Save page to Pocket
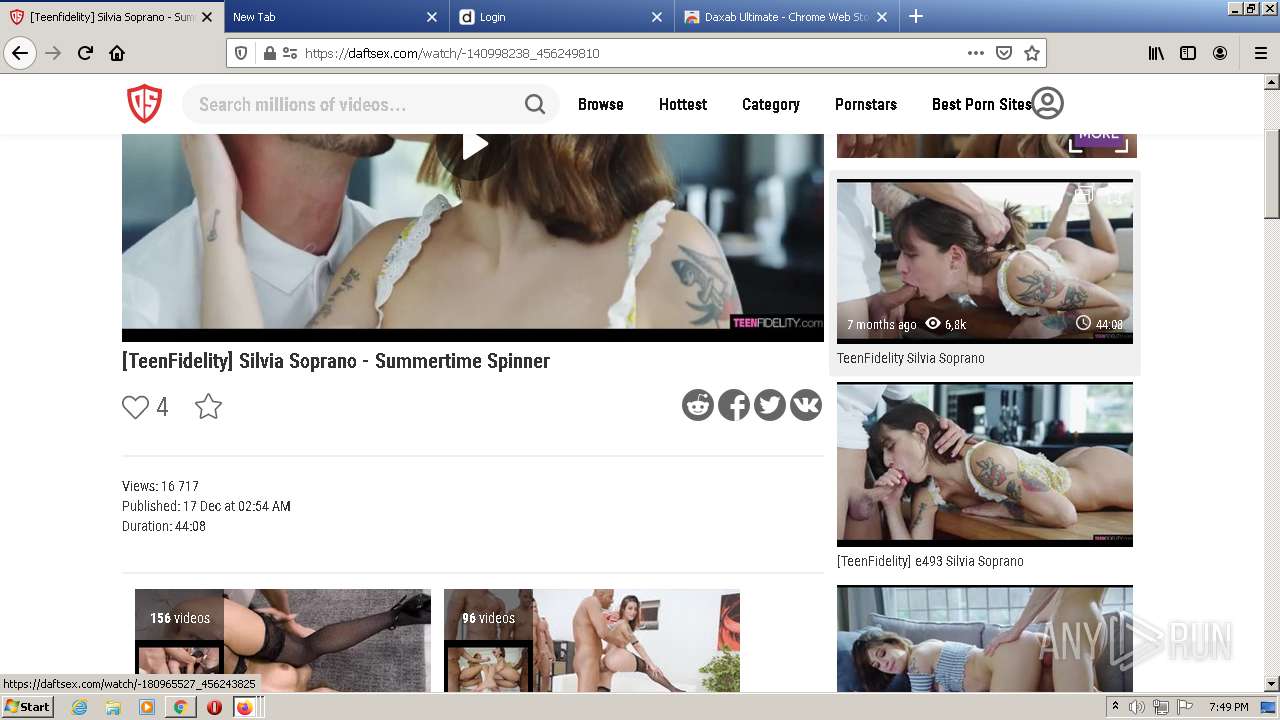1280x720 pixels. pyautogui.click(x=1004, y=53)
